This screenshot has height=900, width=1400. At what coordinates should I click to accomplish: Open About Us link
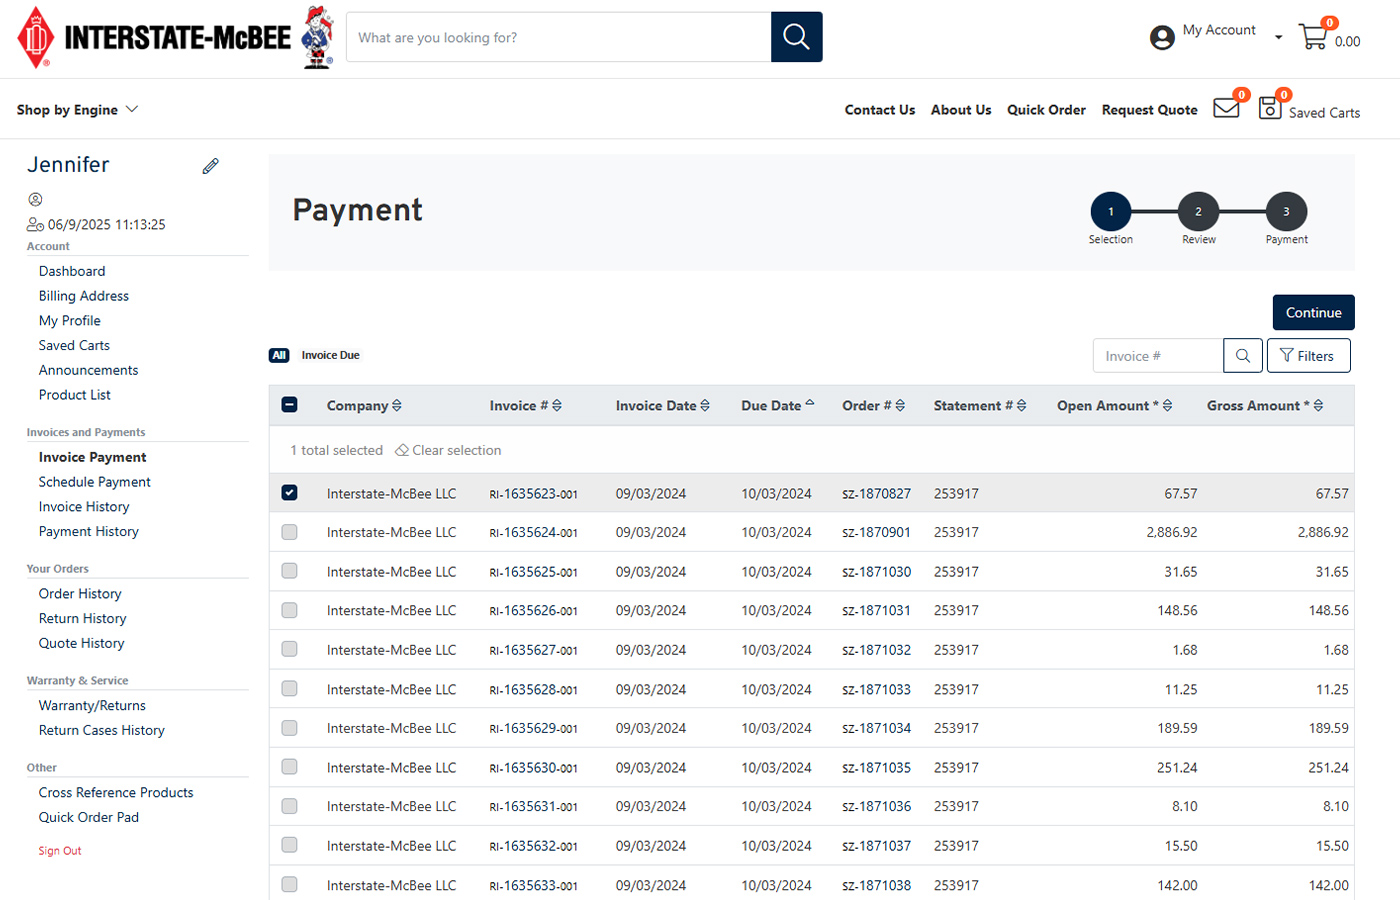[x=961, y=110]
